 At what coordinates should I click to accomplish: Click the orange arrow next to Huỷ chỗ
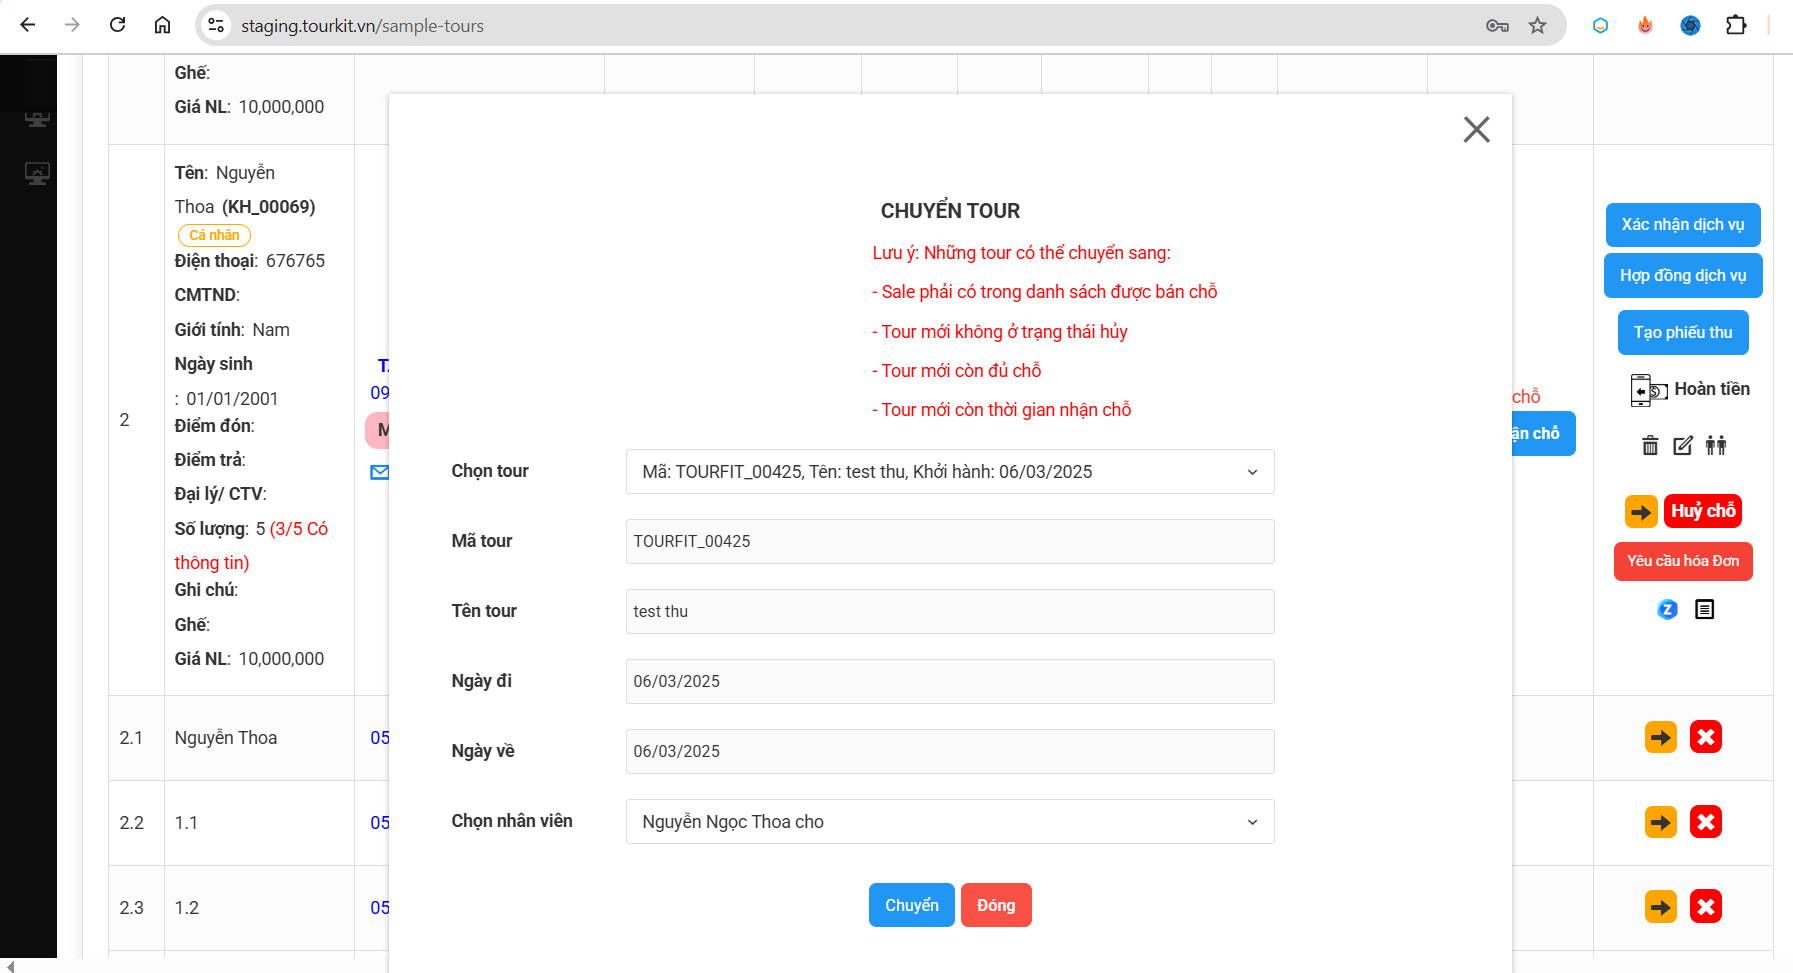pyautogui.click(x=1641, y=512)
